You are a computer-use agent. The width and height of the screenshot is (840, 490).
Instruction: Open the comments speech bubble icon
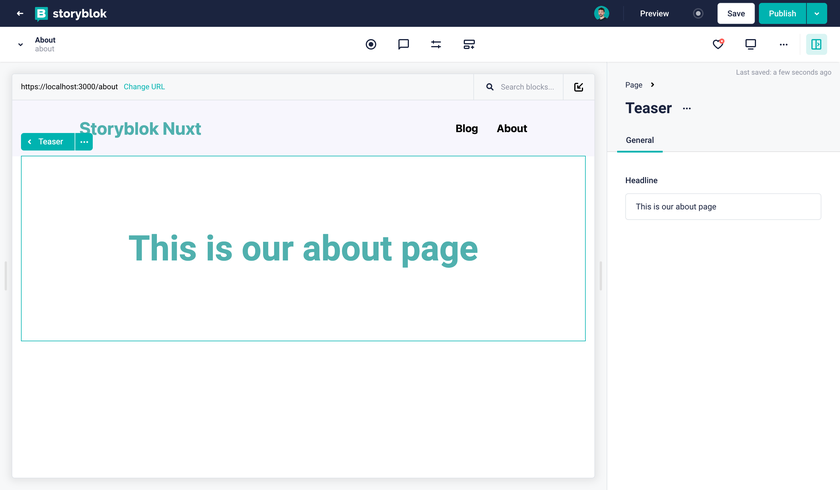click(403, 44)
